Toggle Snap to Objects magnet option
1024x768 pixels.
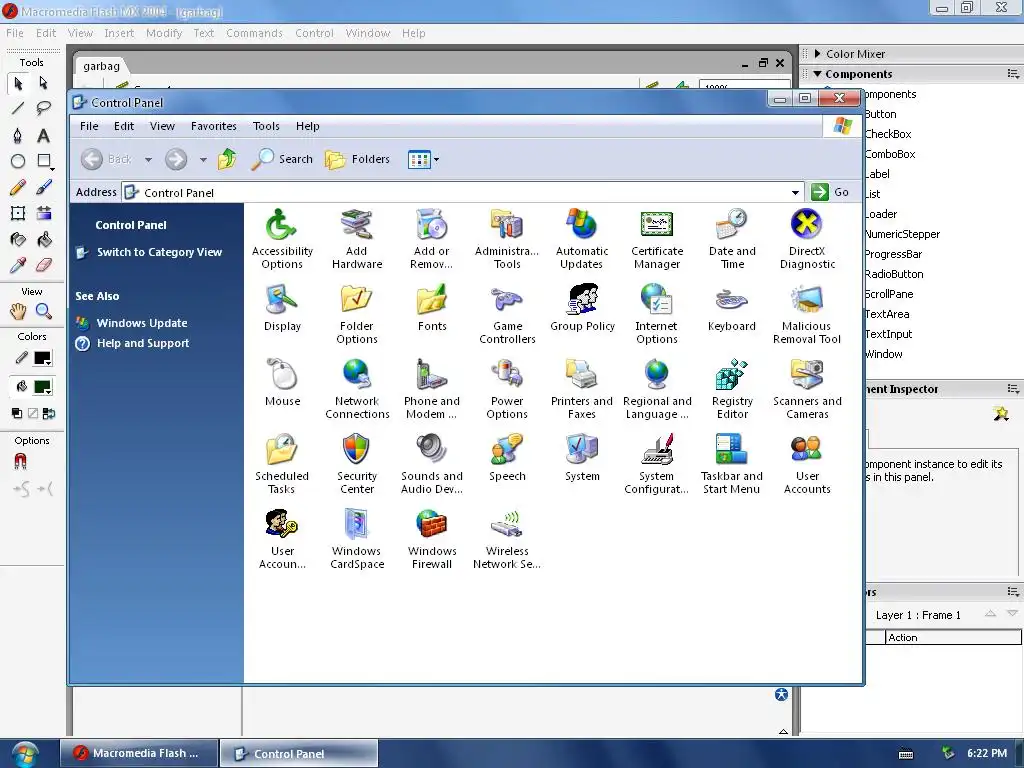click(20, 462)
